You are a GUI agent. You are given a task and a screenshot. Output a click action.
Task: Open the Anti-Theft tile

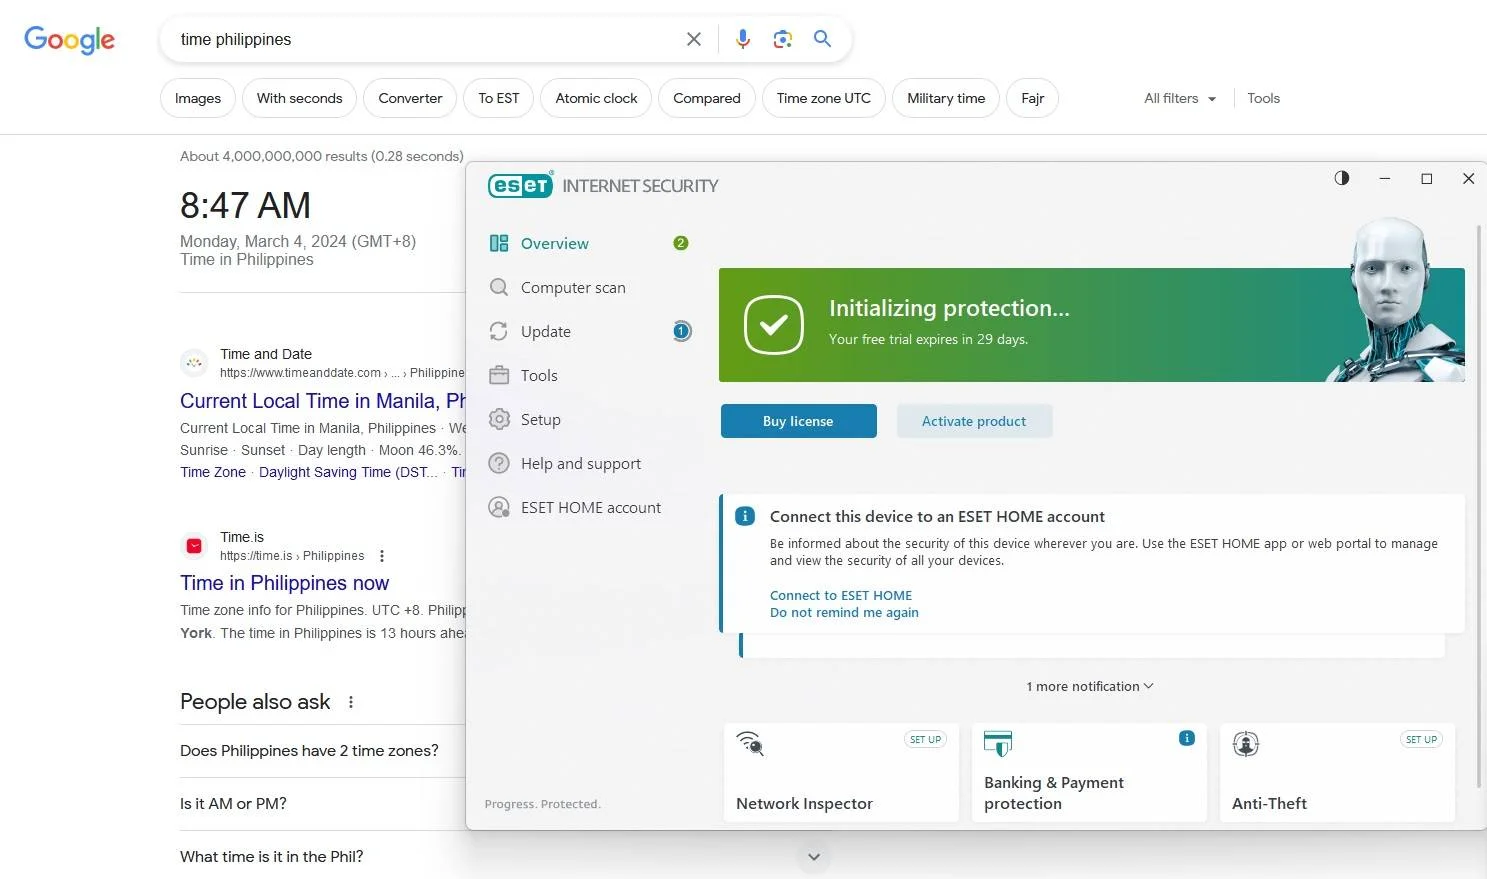[1337, 773]
